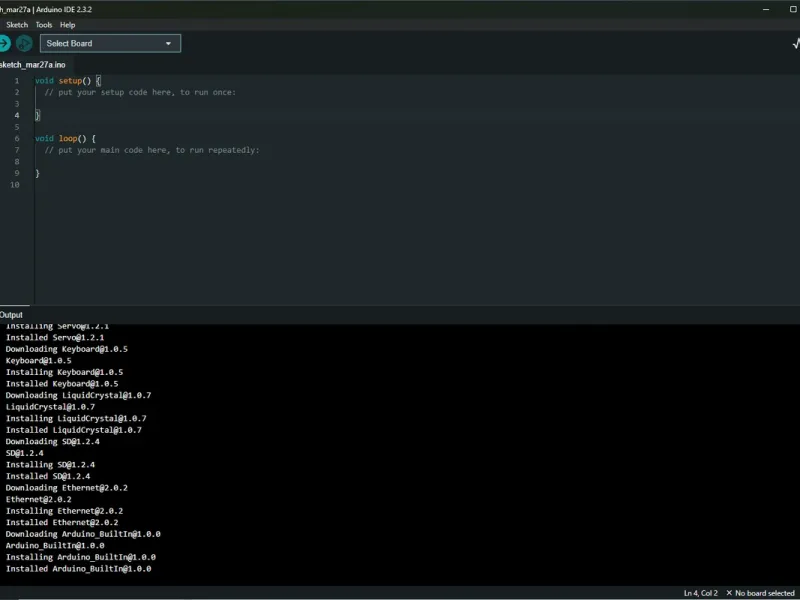Click the No board selected status text
The image size is (800, 600).
point(765,593)
